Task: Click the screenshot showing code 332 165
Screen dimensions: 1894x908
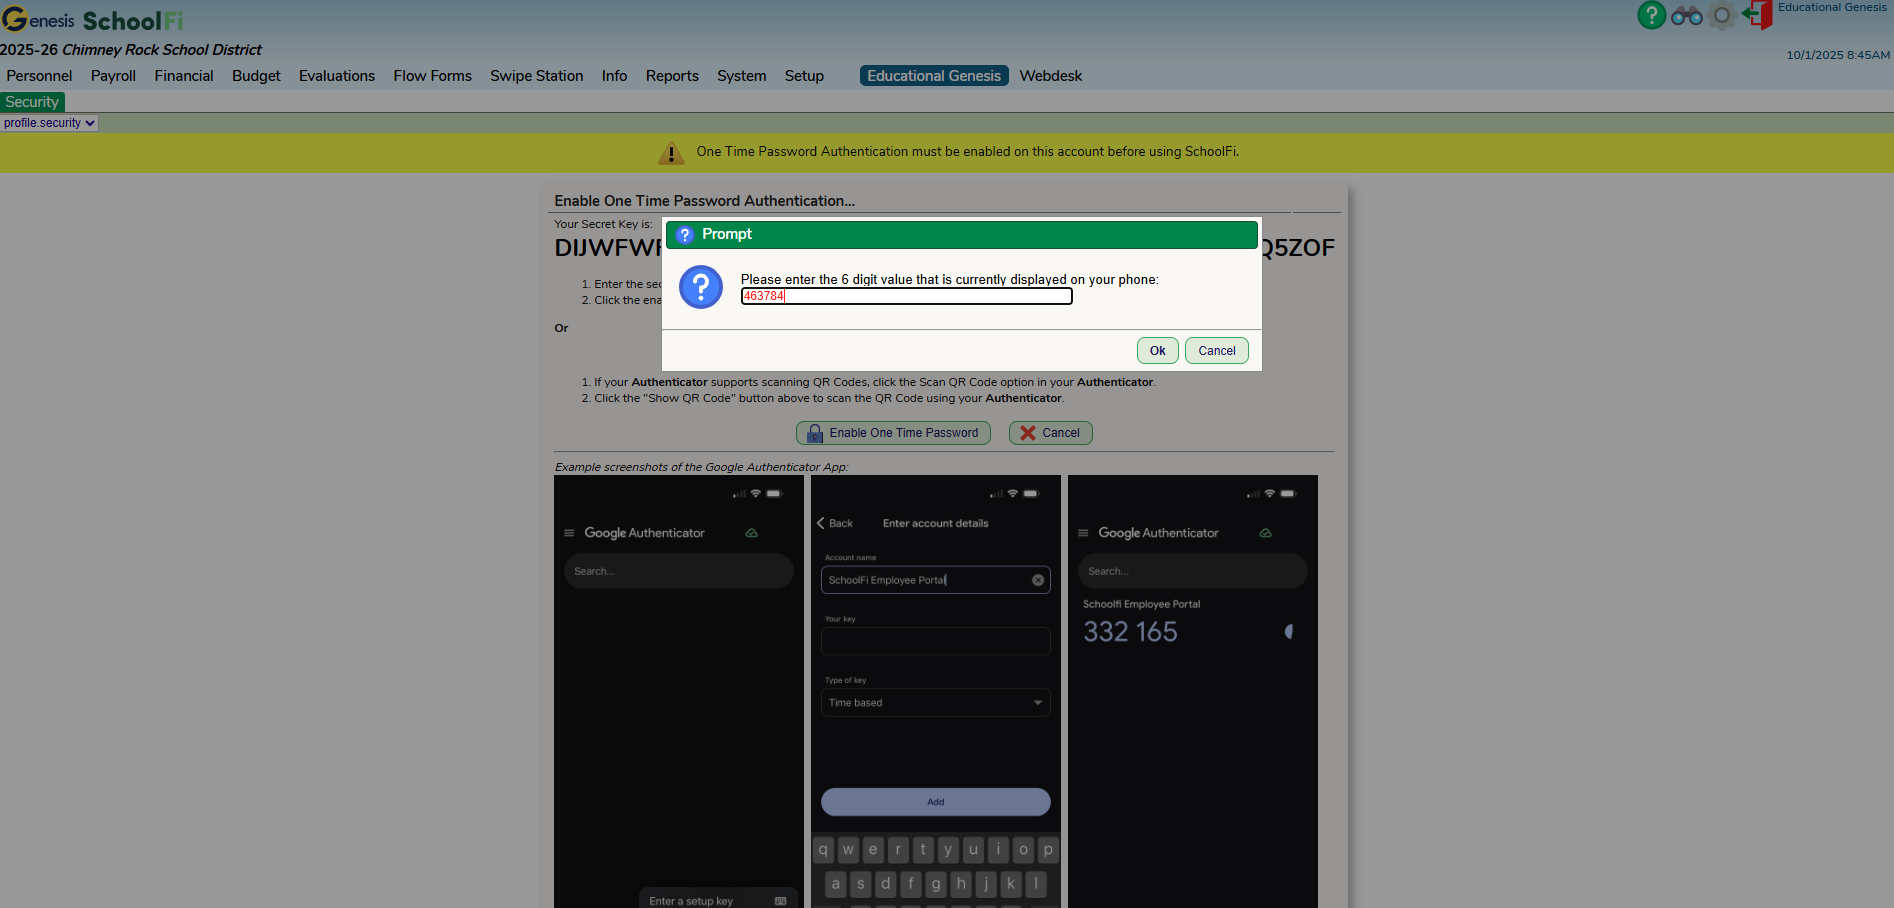Action: point(1192,692)
